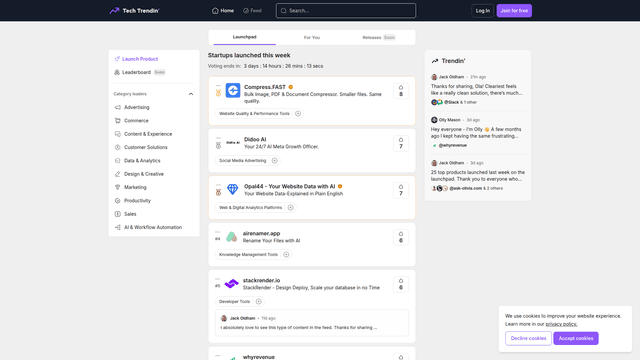Expand more tags on Didoo AI card

click(275, 160)
